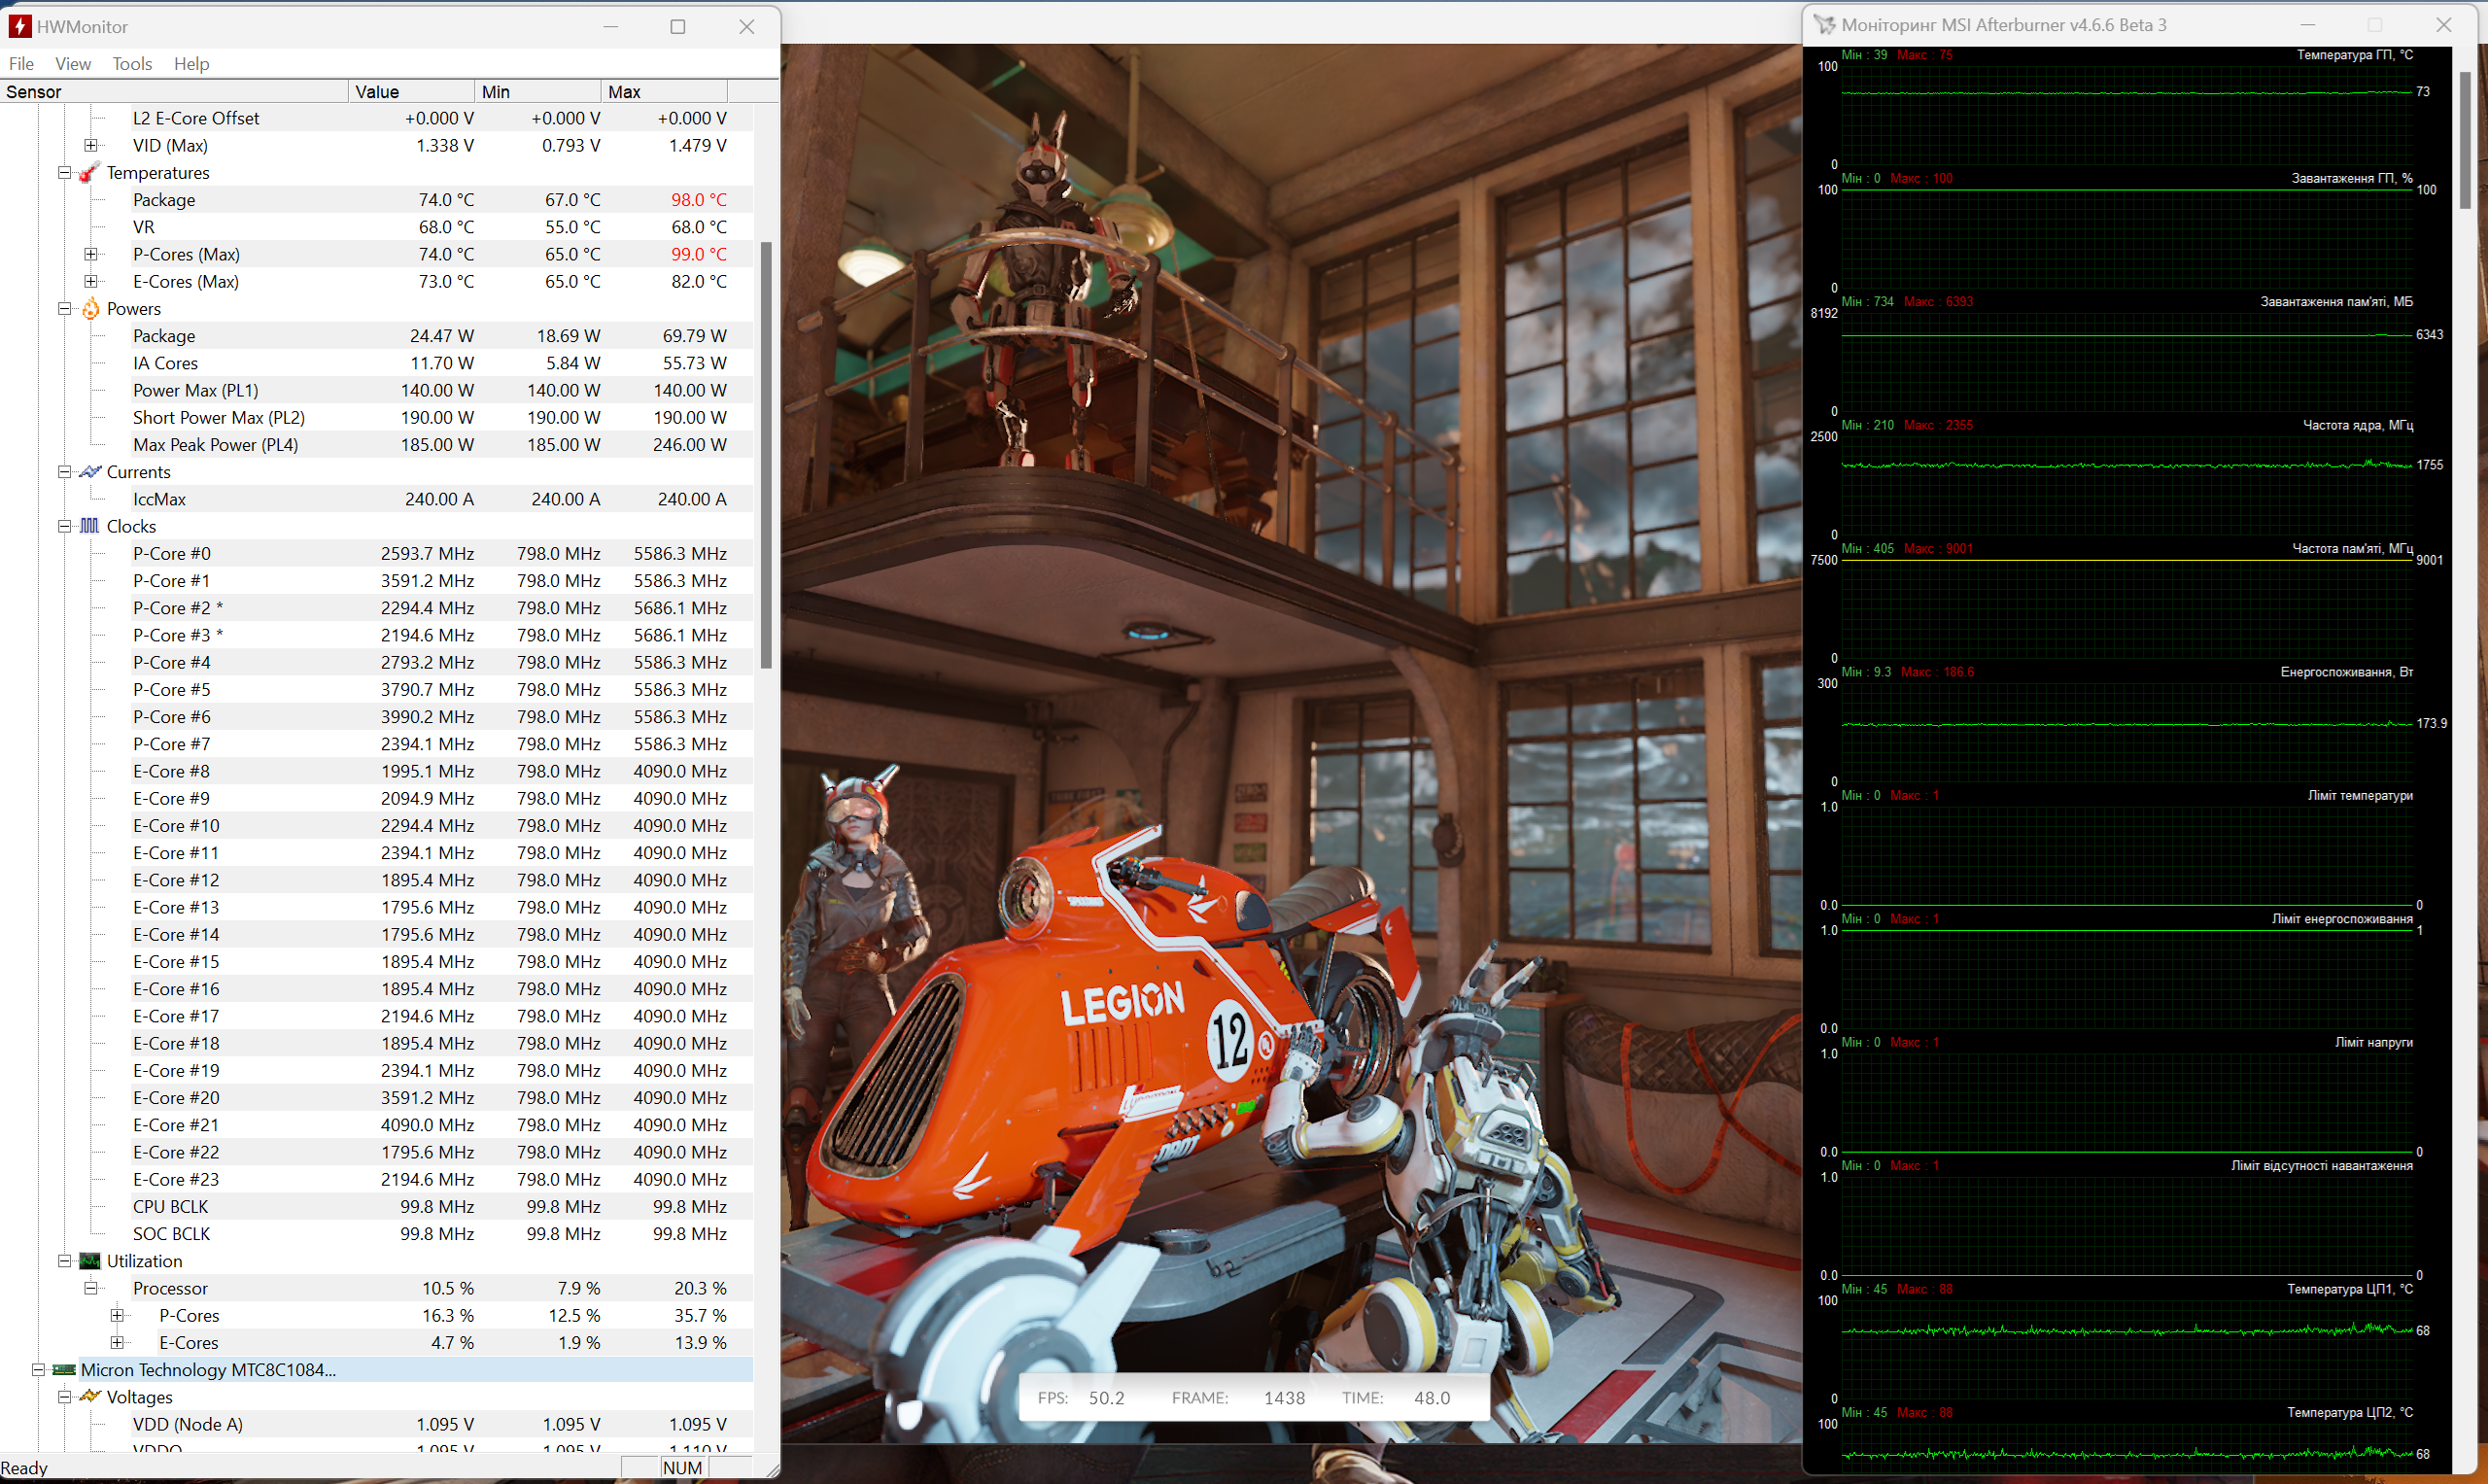Click the CPU1 temperature graph in Afterburner

click(2127, 1349)
